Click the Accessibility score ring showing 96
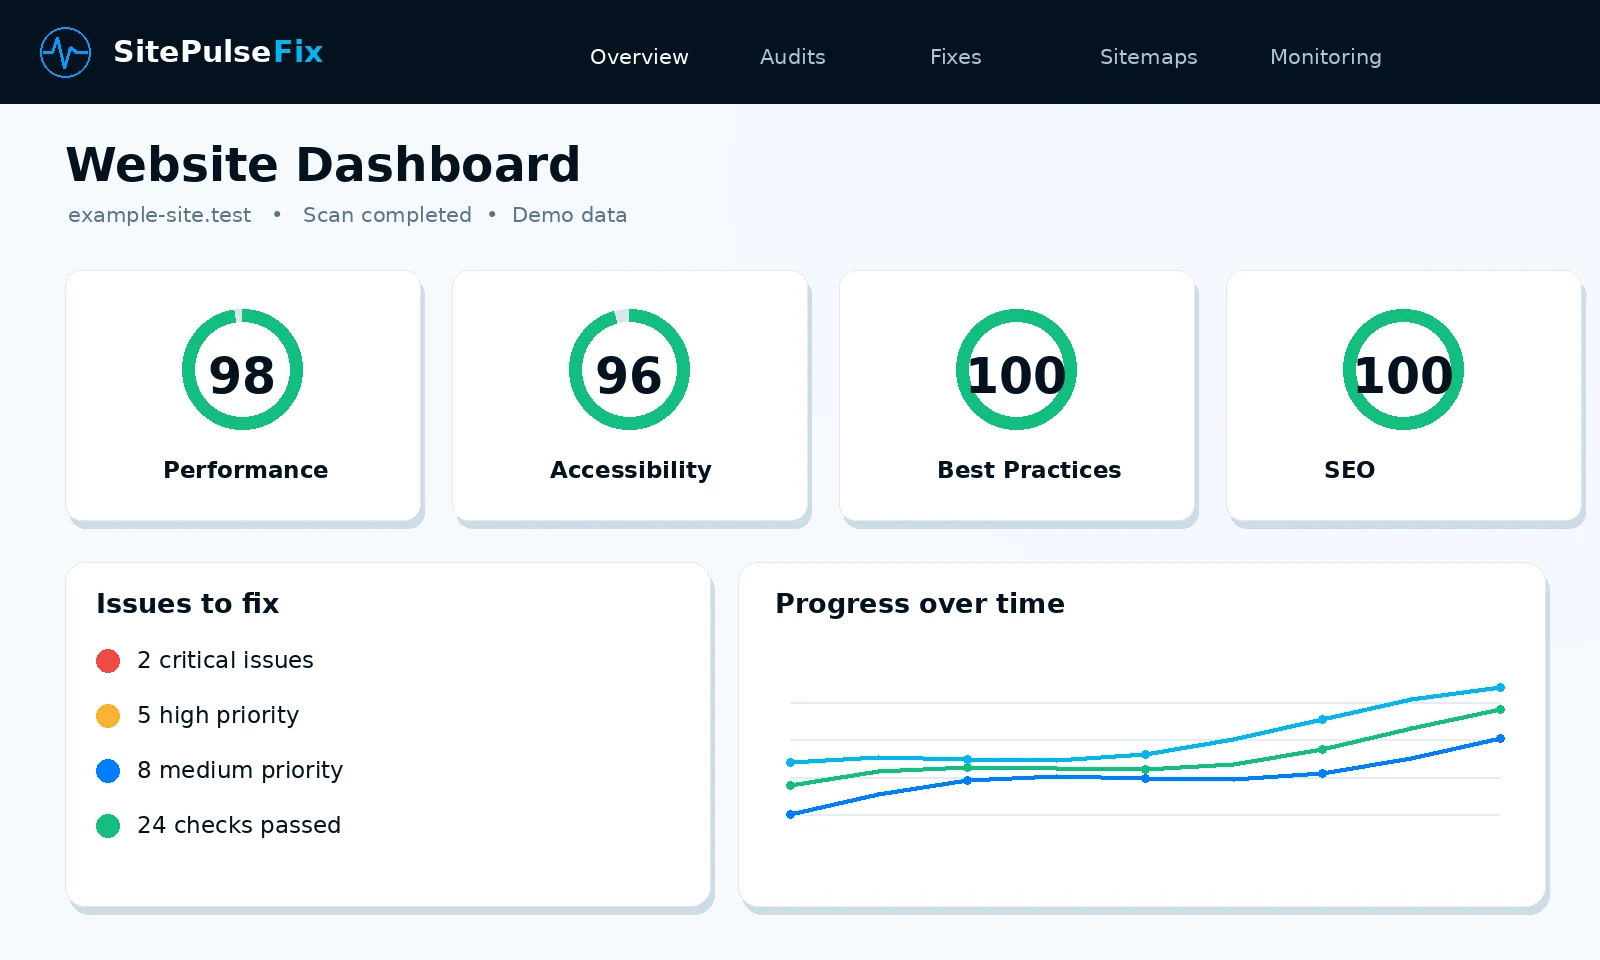This screenshot has height=960, width=1600. (629, 370)
